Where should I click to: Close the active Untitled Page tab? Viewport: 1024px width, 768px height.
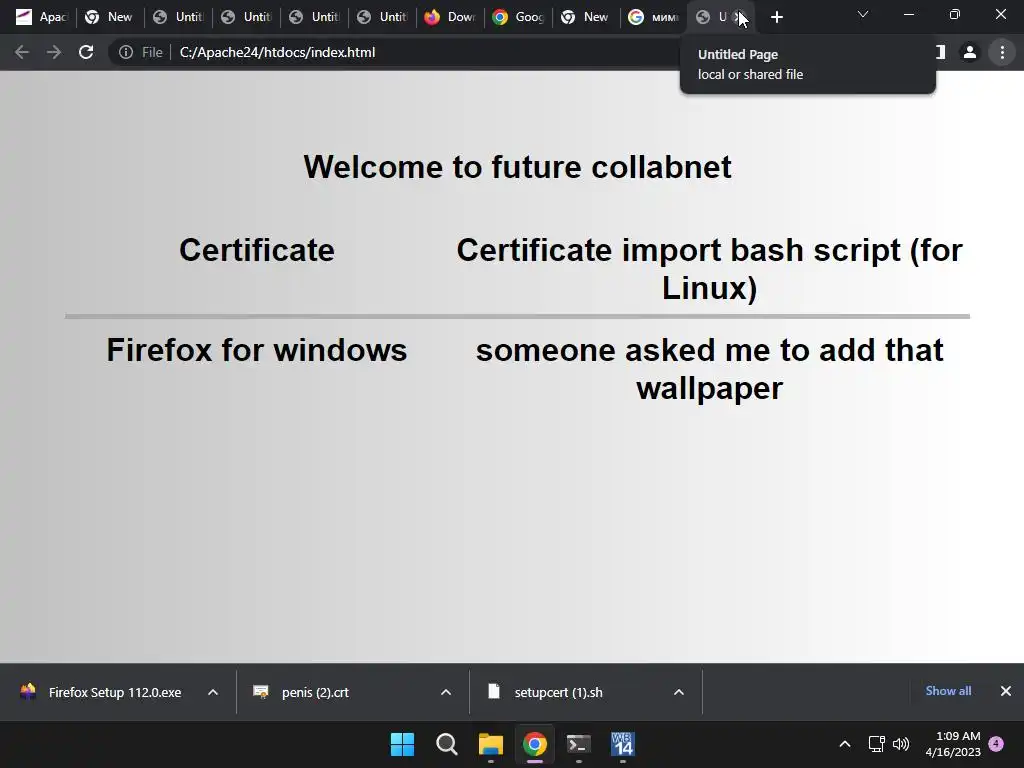tap(740, 17)
